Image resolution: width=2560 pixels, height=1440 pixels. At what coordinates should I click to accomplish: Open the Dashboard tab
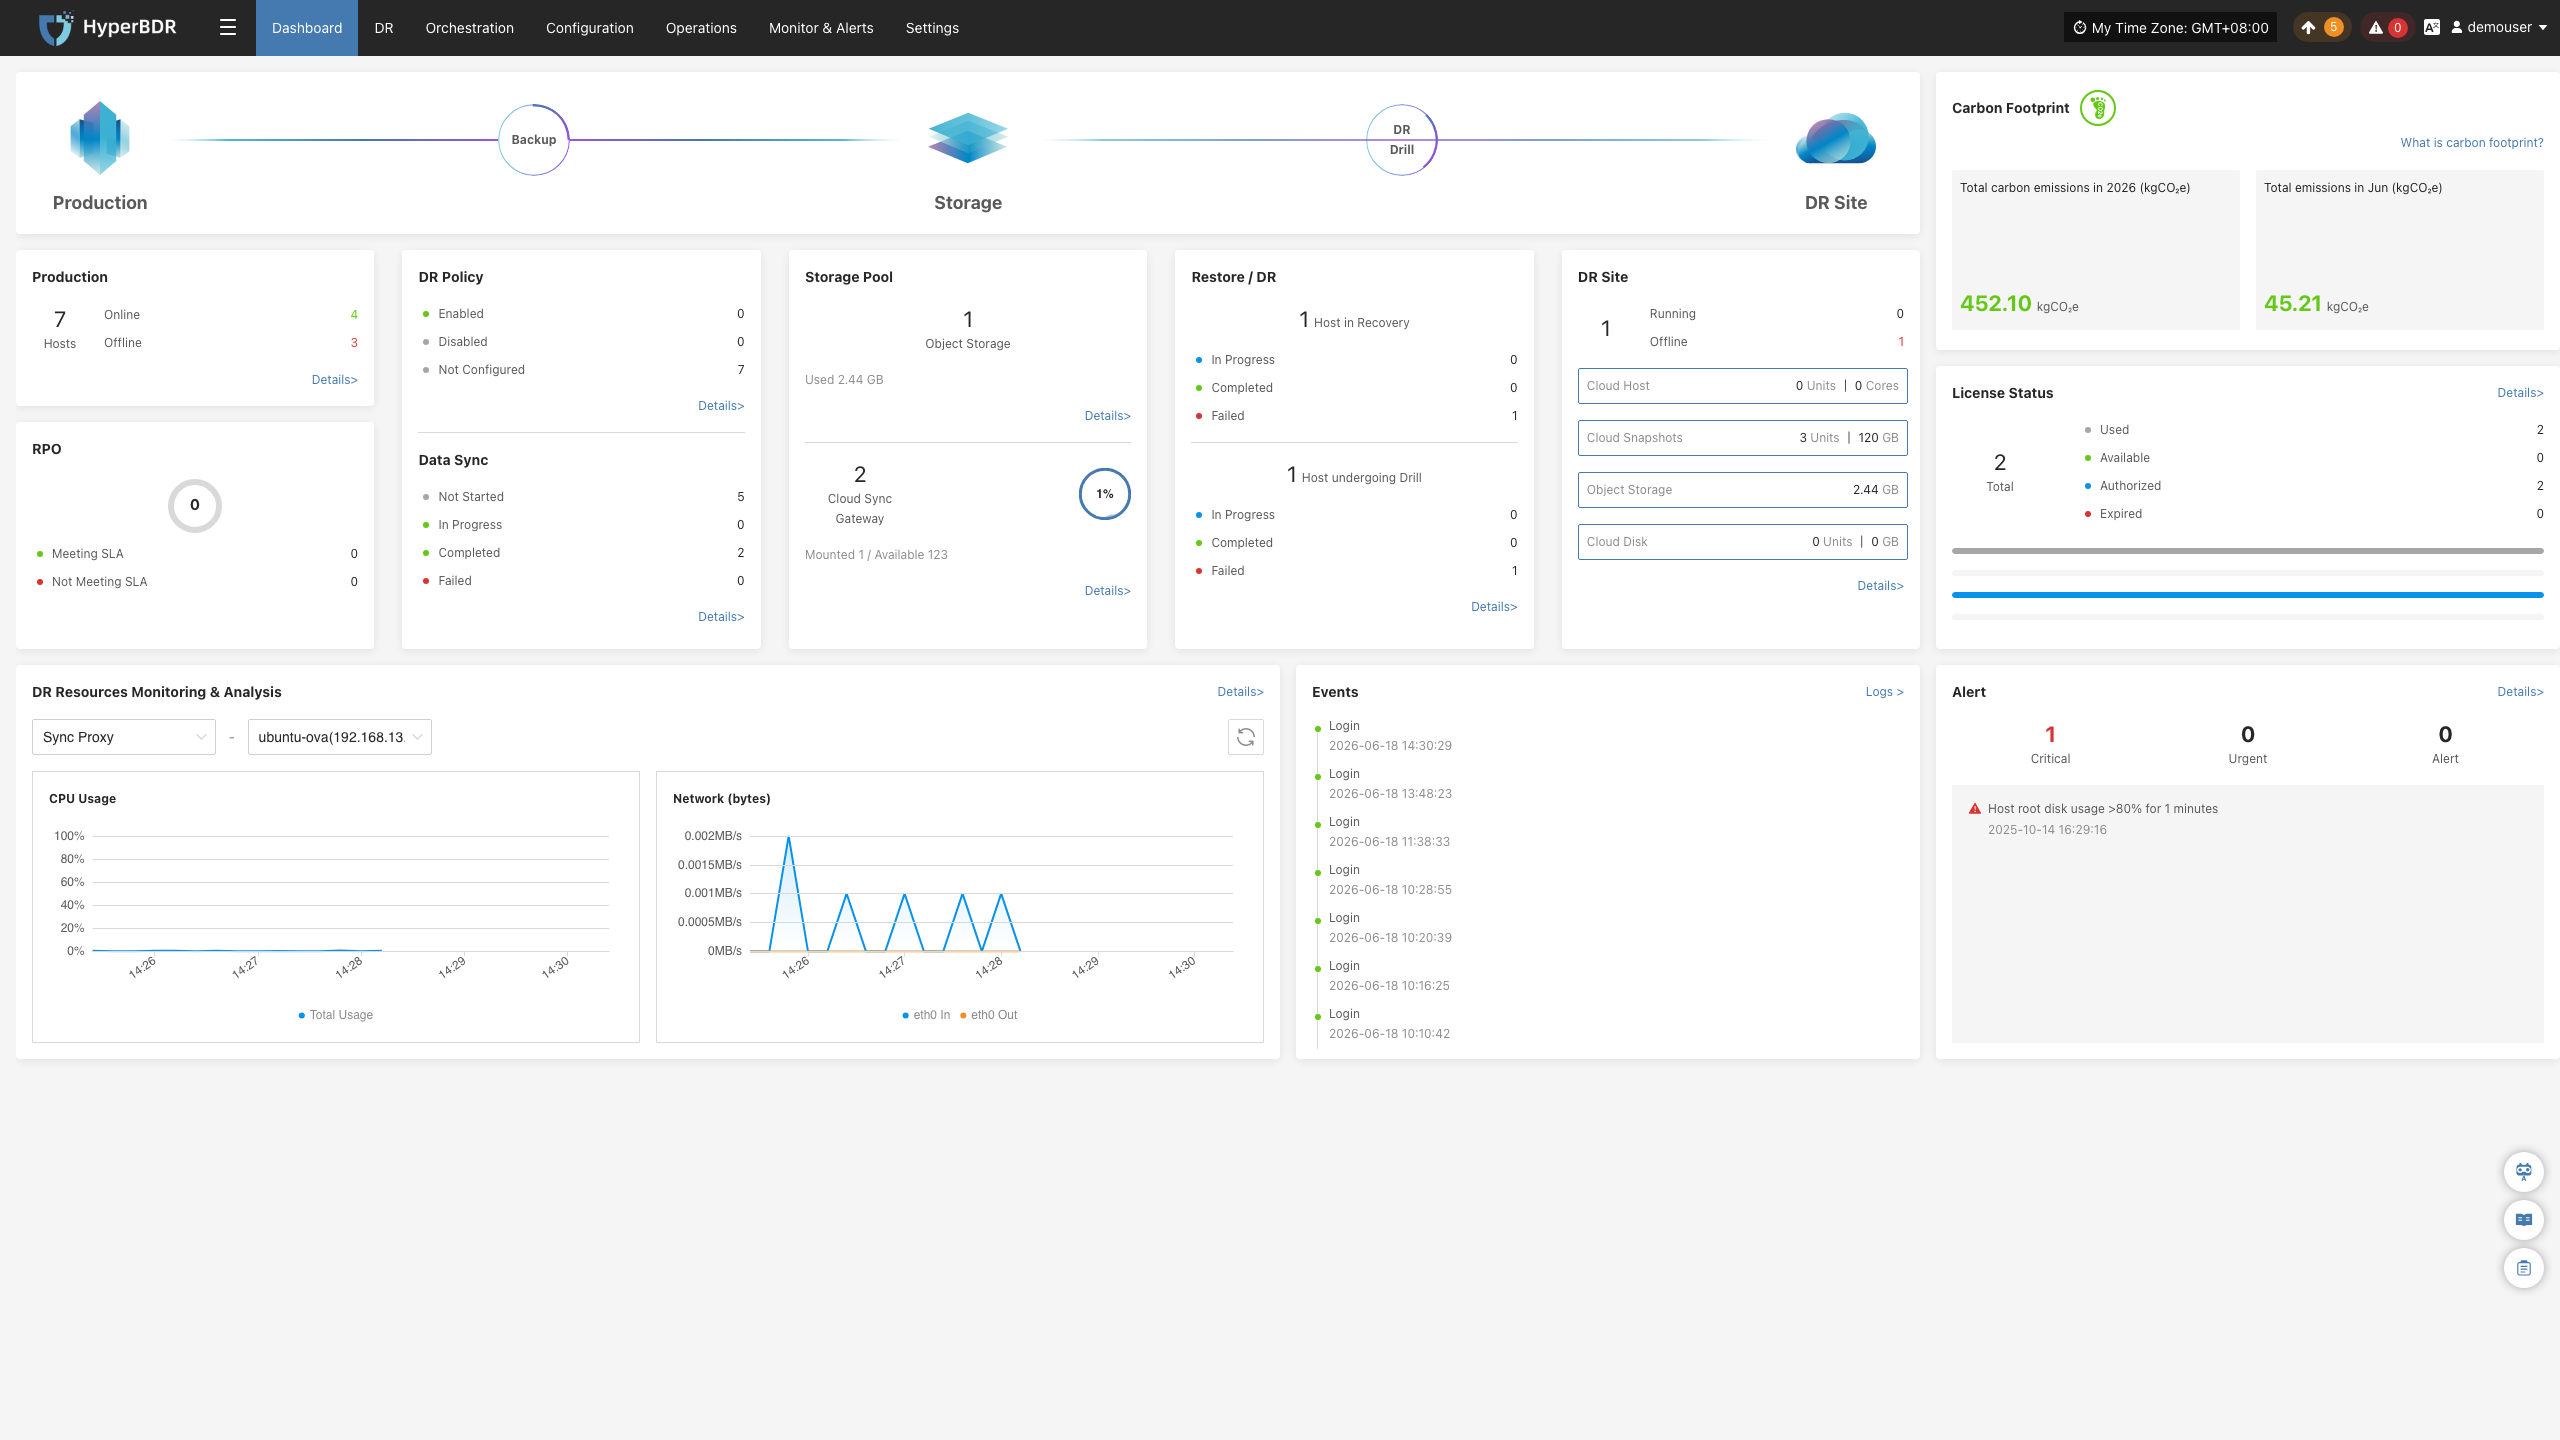pyautogui.click(x=307, y=28)
